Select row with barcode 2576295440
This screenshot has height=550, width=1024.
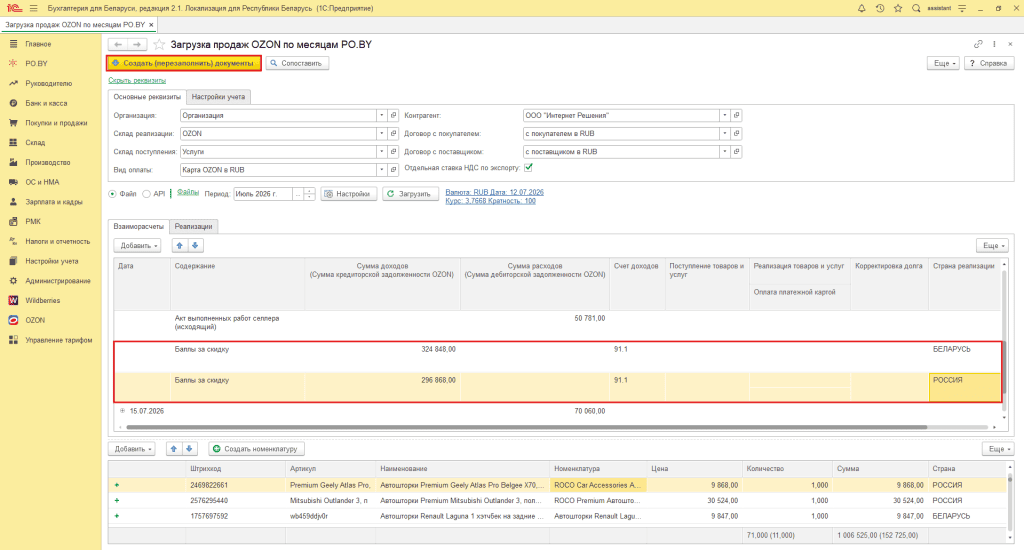[557, 501]
